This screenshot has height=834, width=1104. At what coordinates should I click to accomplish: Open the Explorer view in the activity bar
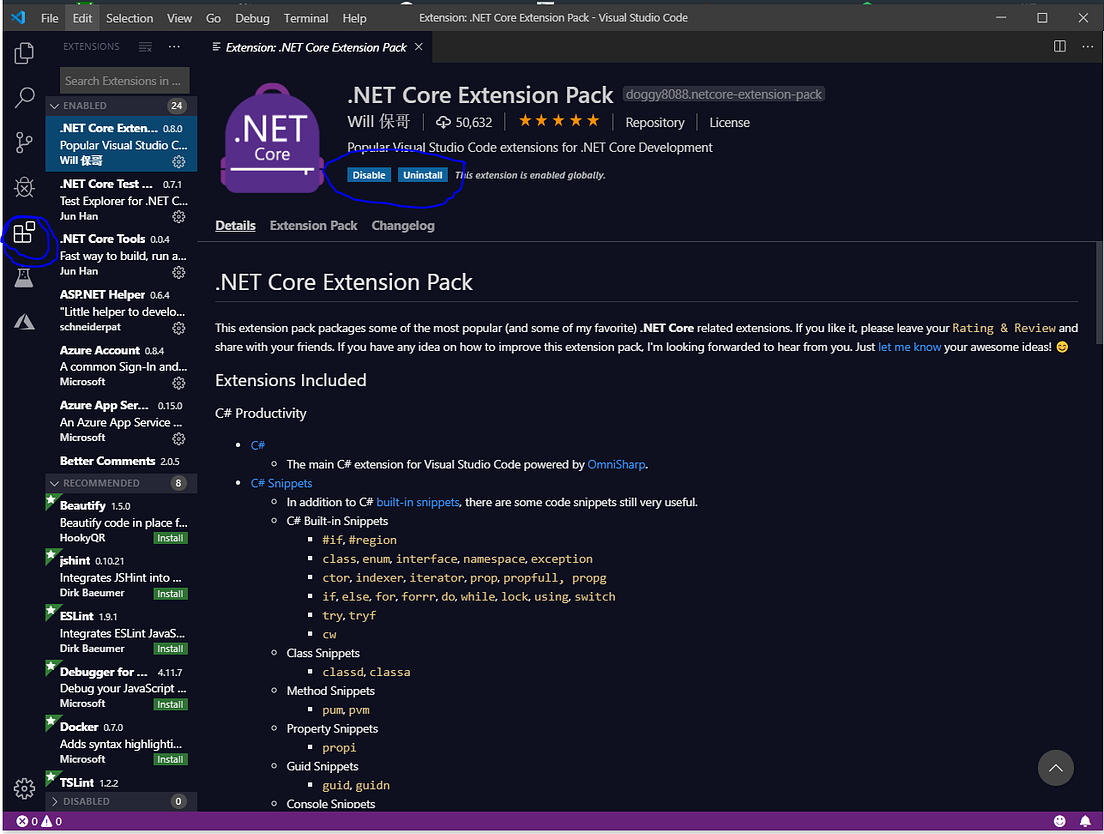tap(24, 53)
